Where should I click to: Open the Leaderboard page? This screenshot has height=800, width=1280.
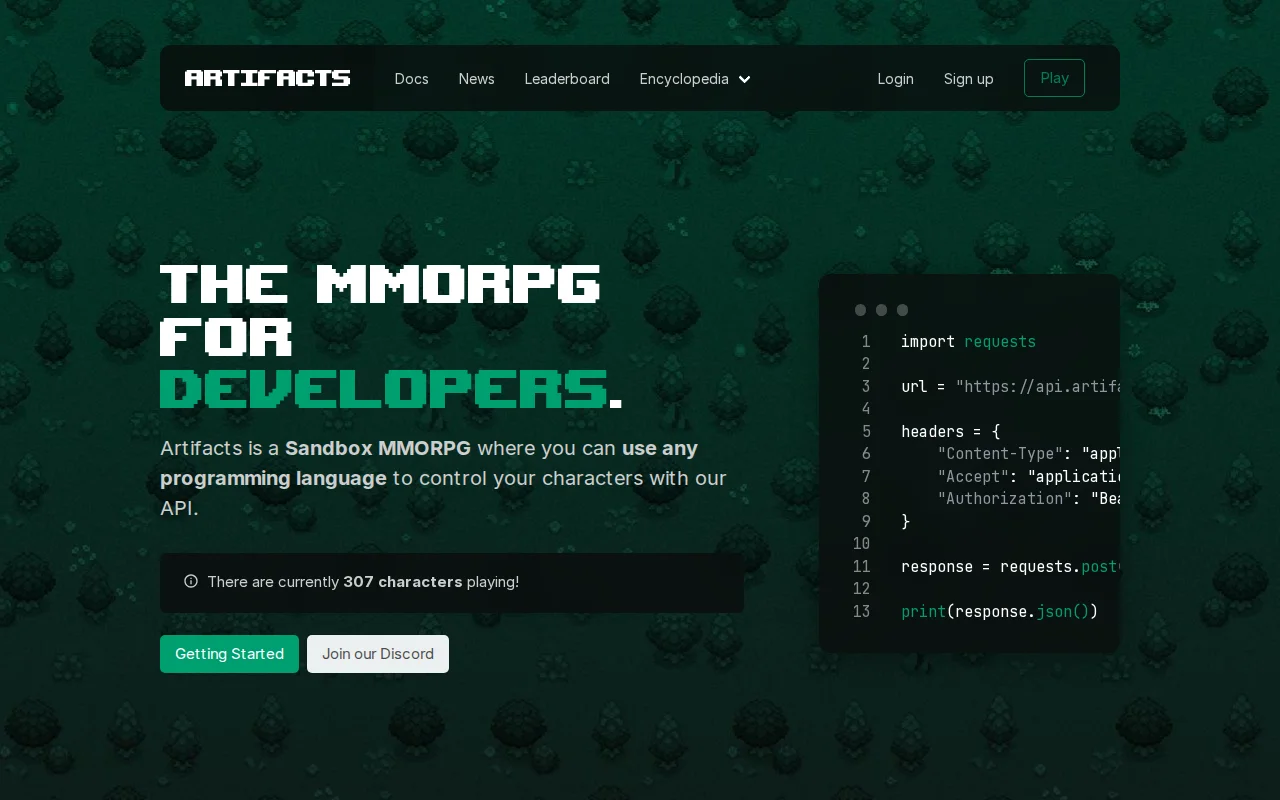(x=567, y=79)
